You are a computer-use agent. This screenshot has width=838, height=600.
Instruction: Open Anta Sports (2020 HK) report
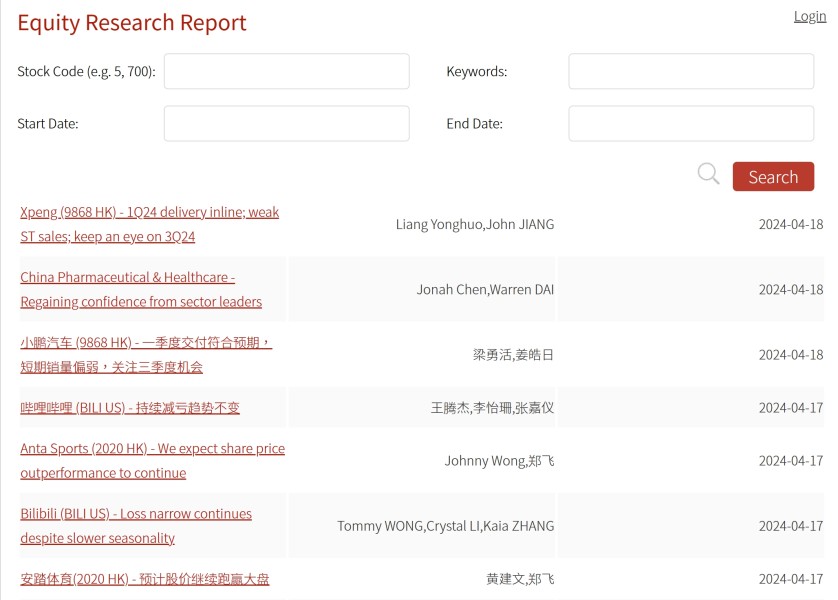pyautogui.click(x=152, y=461)
